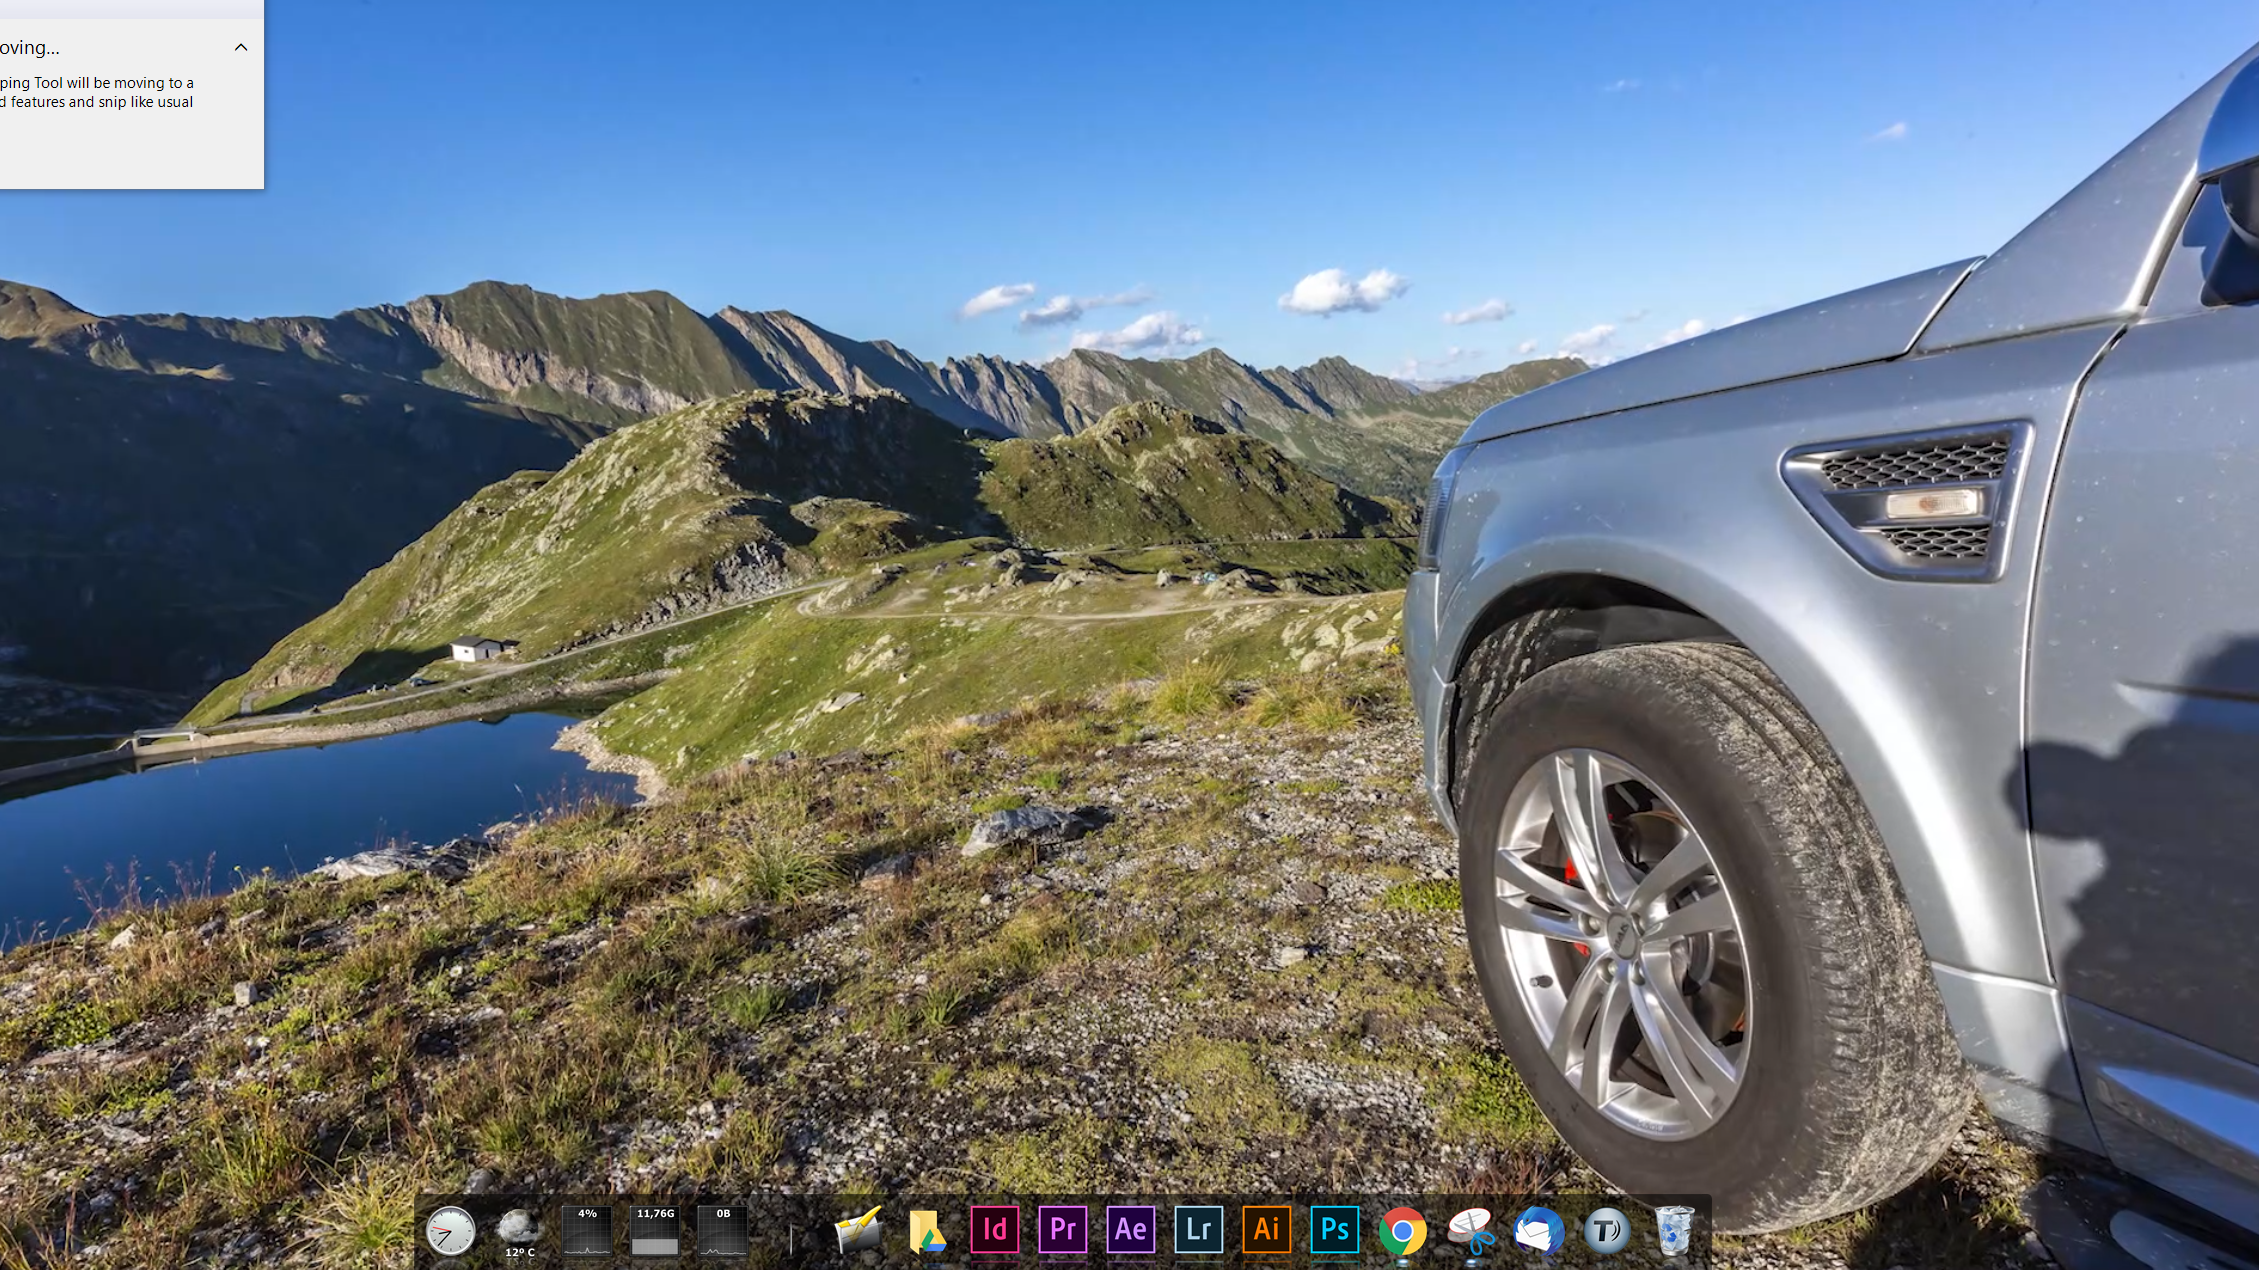The width and height of the screenshot is (2259, 1270).
Task: Collapse the Snipping Tool moving notice
Action: pos(241,47)
